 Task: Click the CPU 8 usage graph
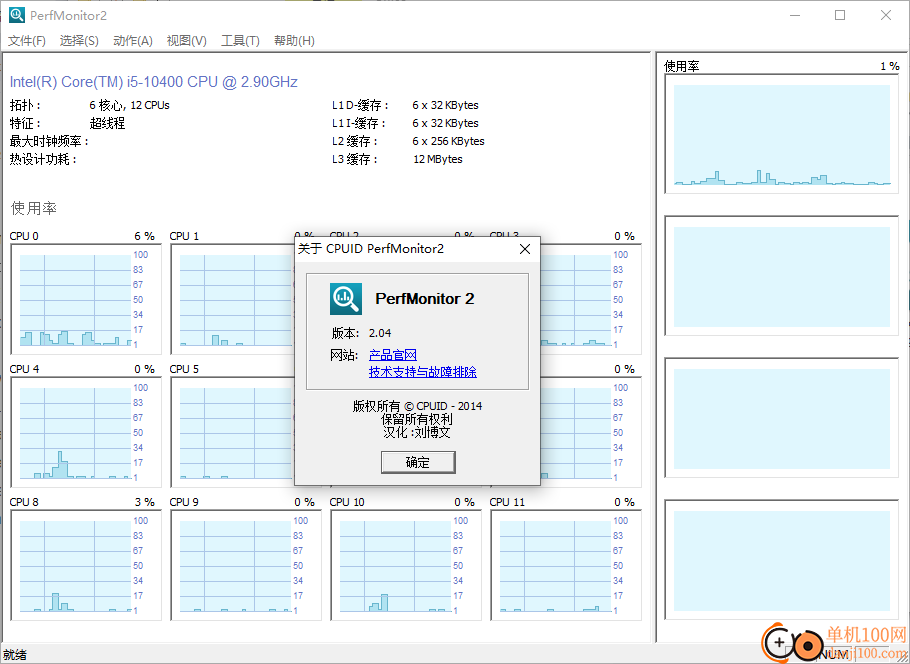86,565
